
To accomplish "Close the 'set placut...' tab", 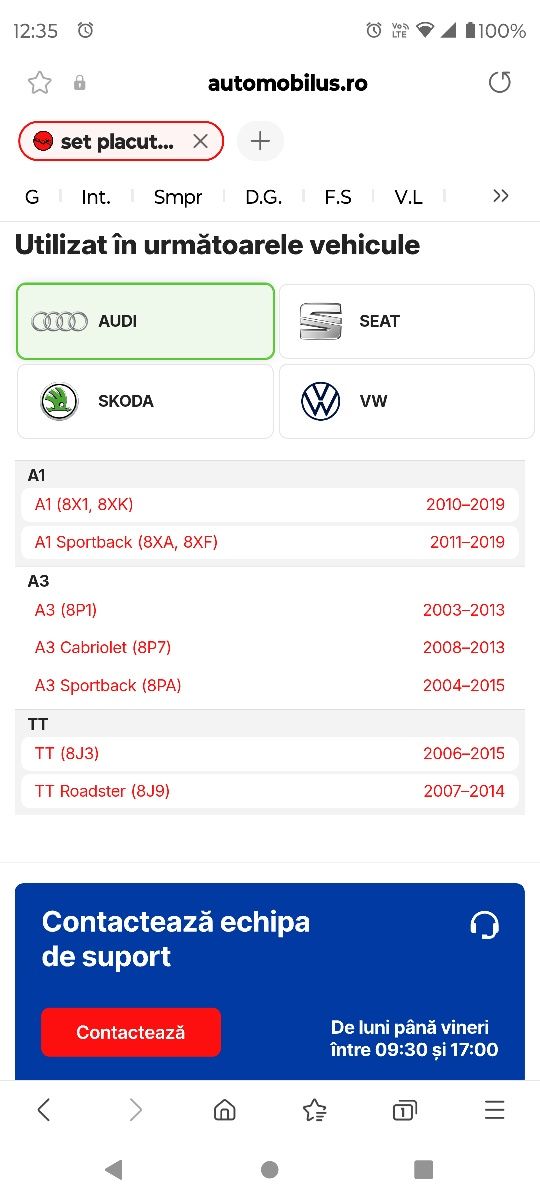I will 200,141.
